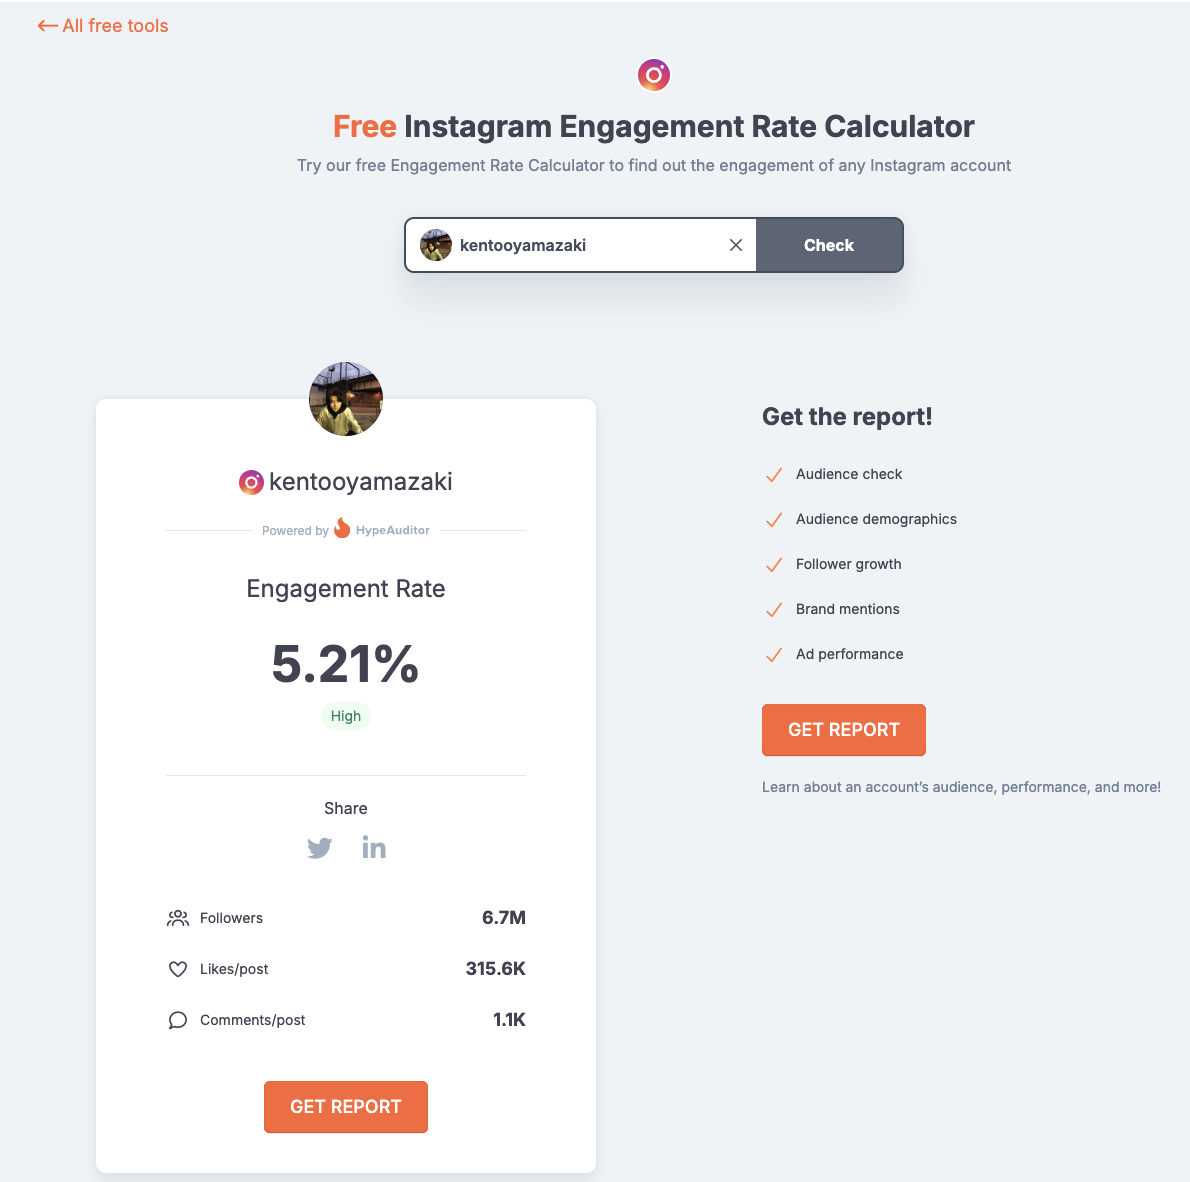The image size is (1190, 1182).
Task: Click the Comments/post speech bubble icon
Action: (178, 1020)
